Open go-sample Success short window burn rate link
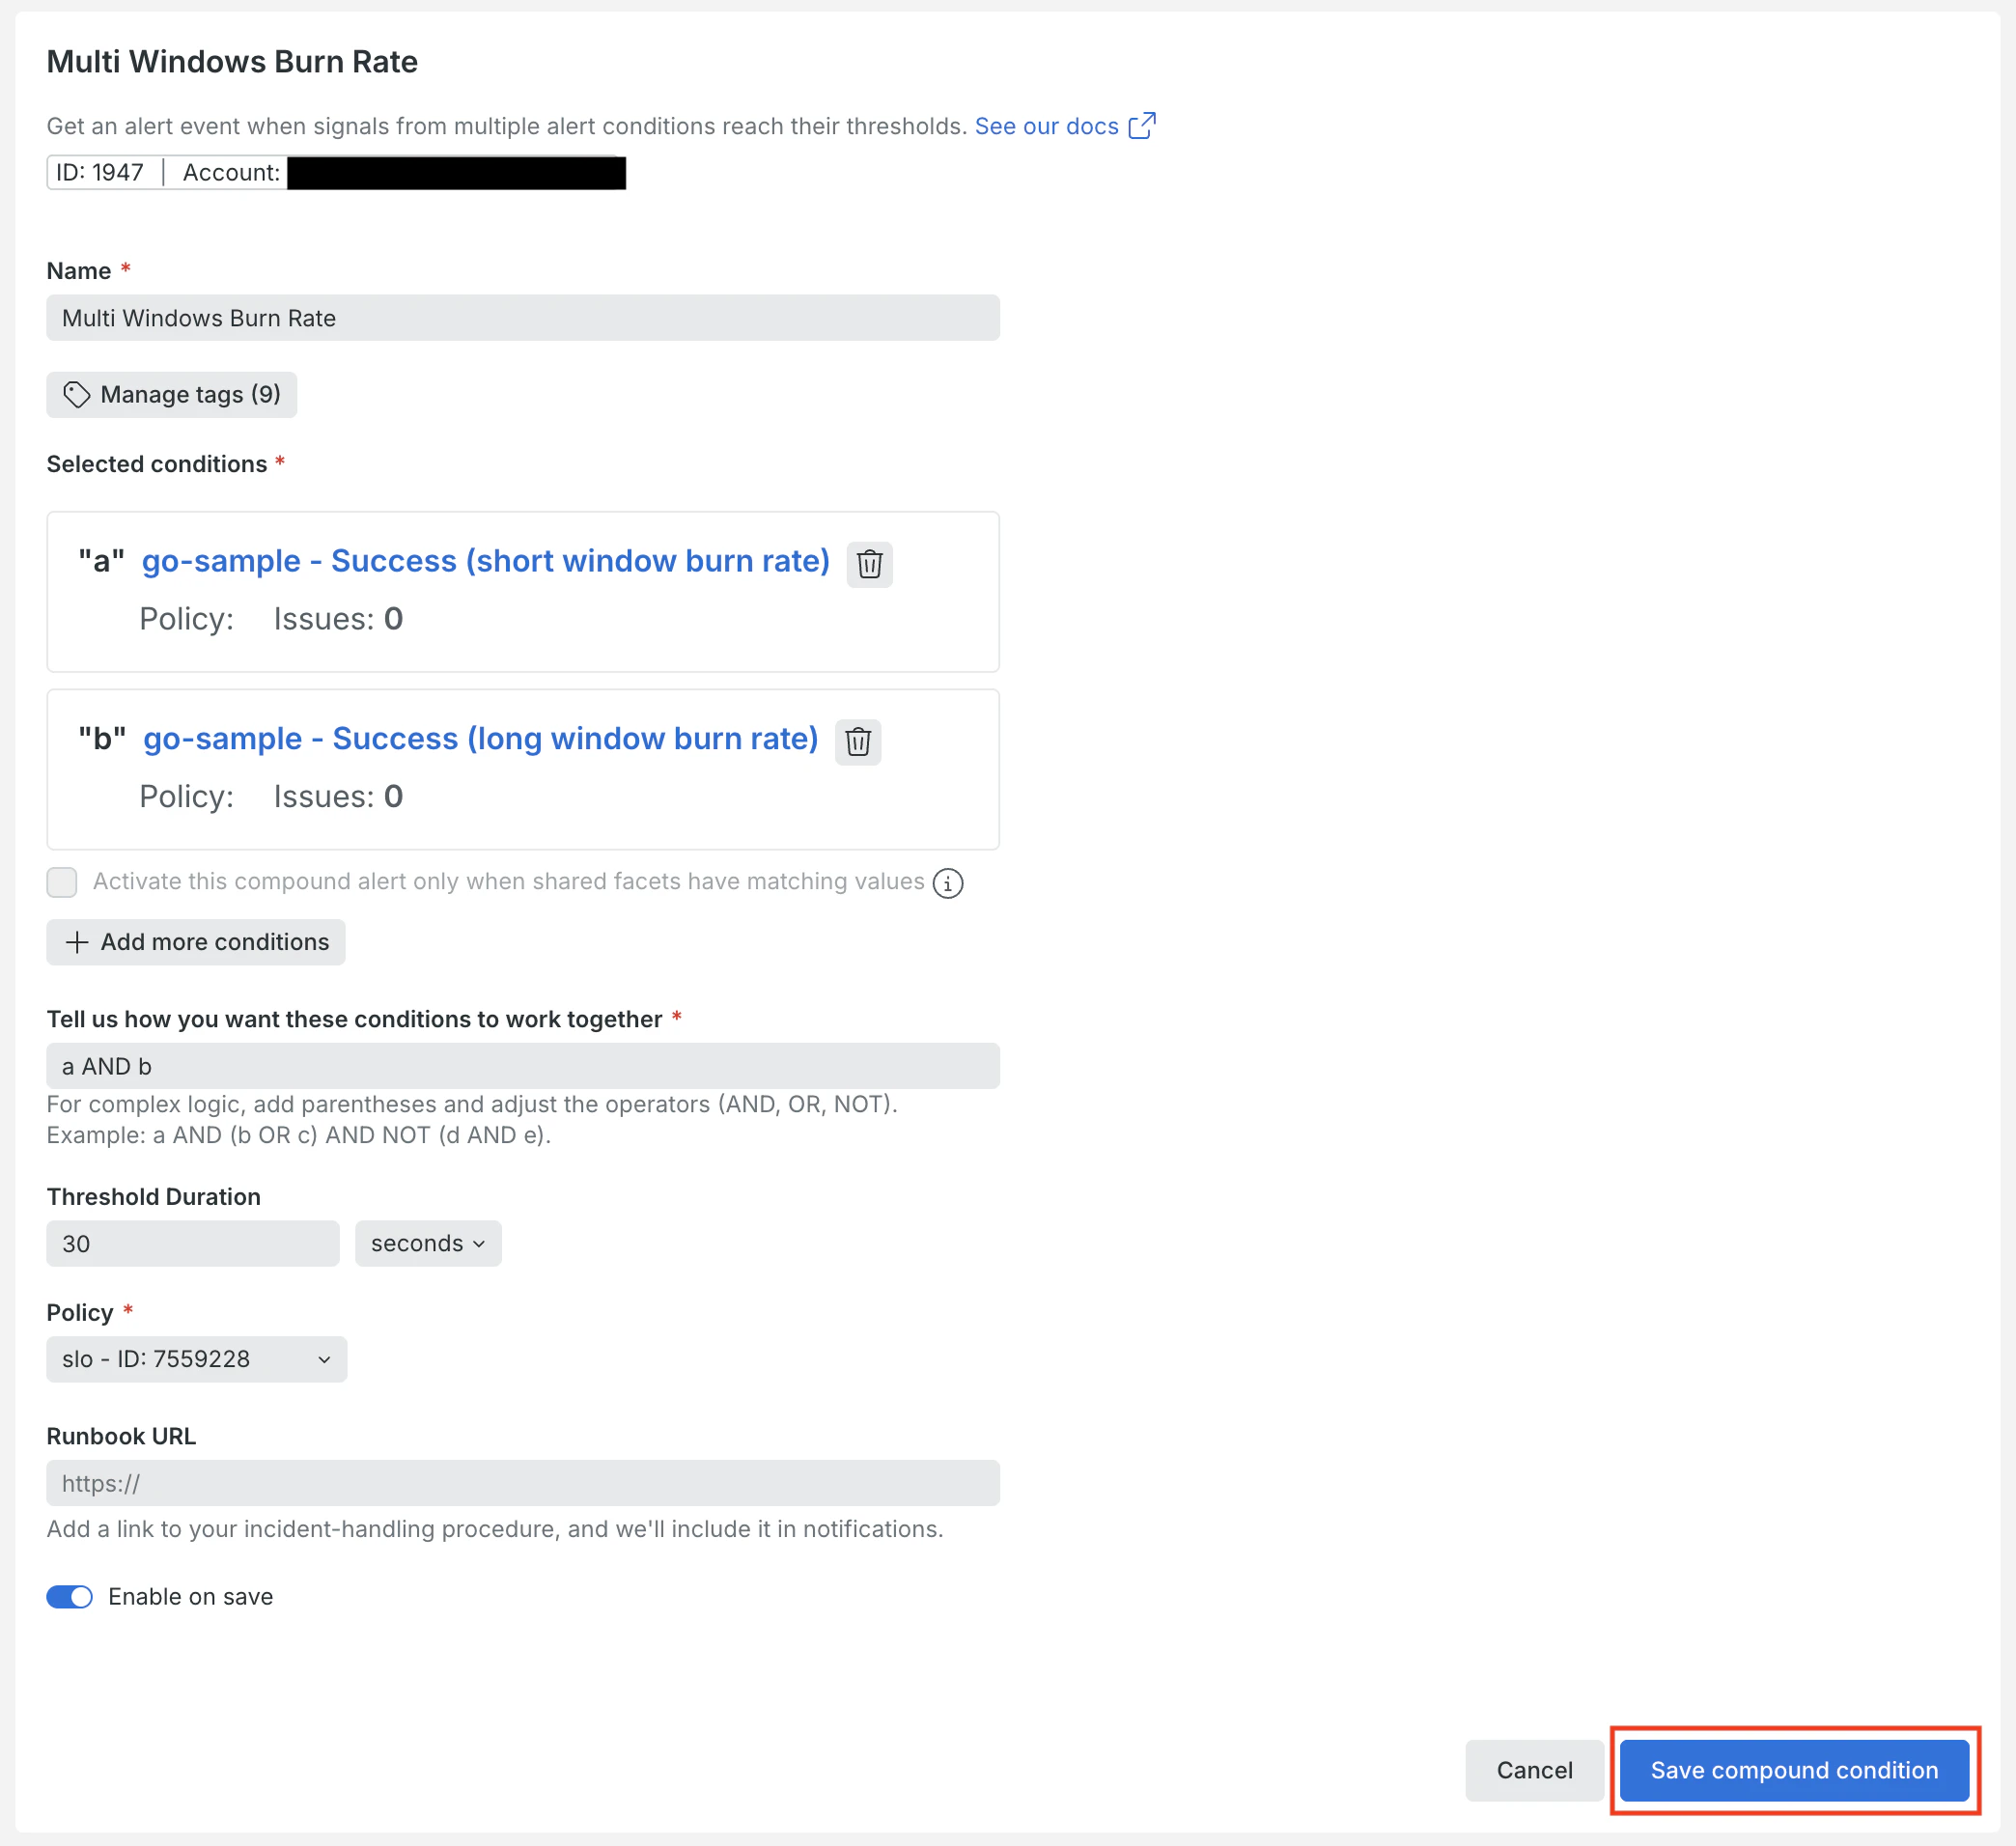 click(486, 561)
